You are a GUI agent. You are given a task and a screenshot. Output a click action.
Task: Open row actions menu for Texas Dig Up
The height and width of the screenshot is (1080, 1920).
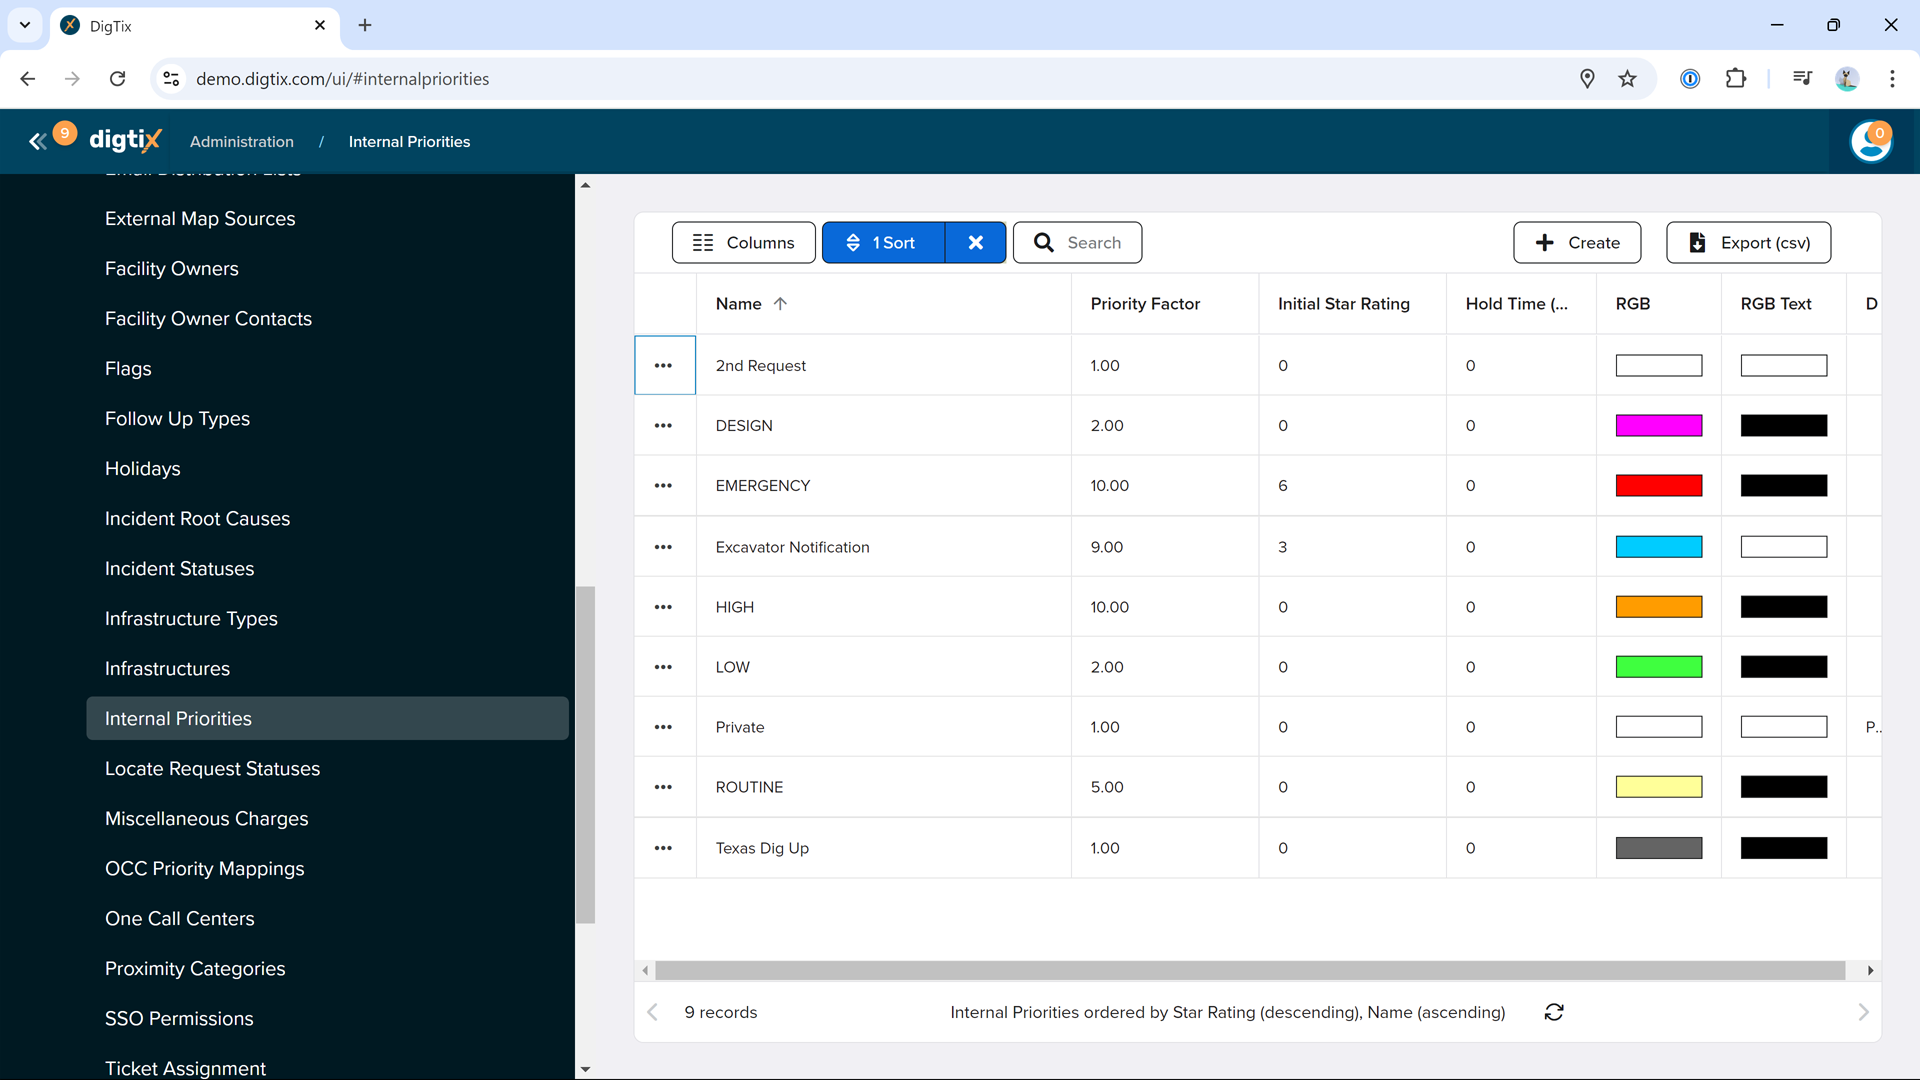pos(663,848)
